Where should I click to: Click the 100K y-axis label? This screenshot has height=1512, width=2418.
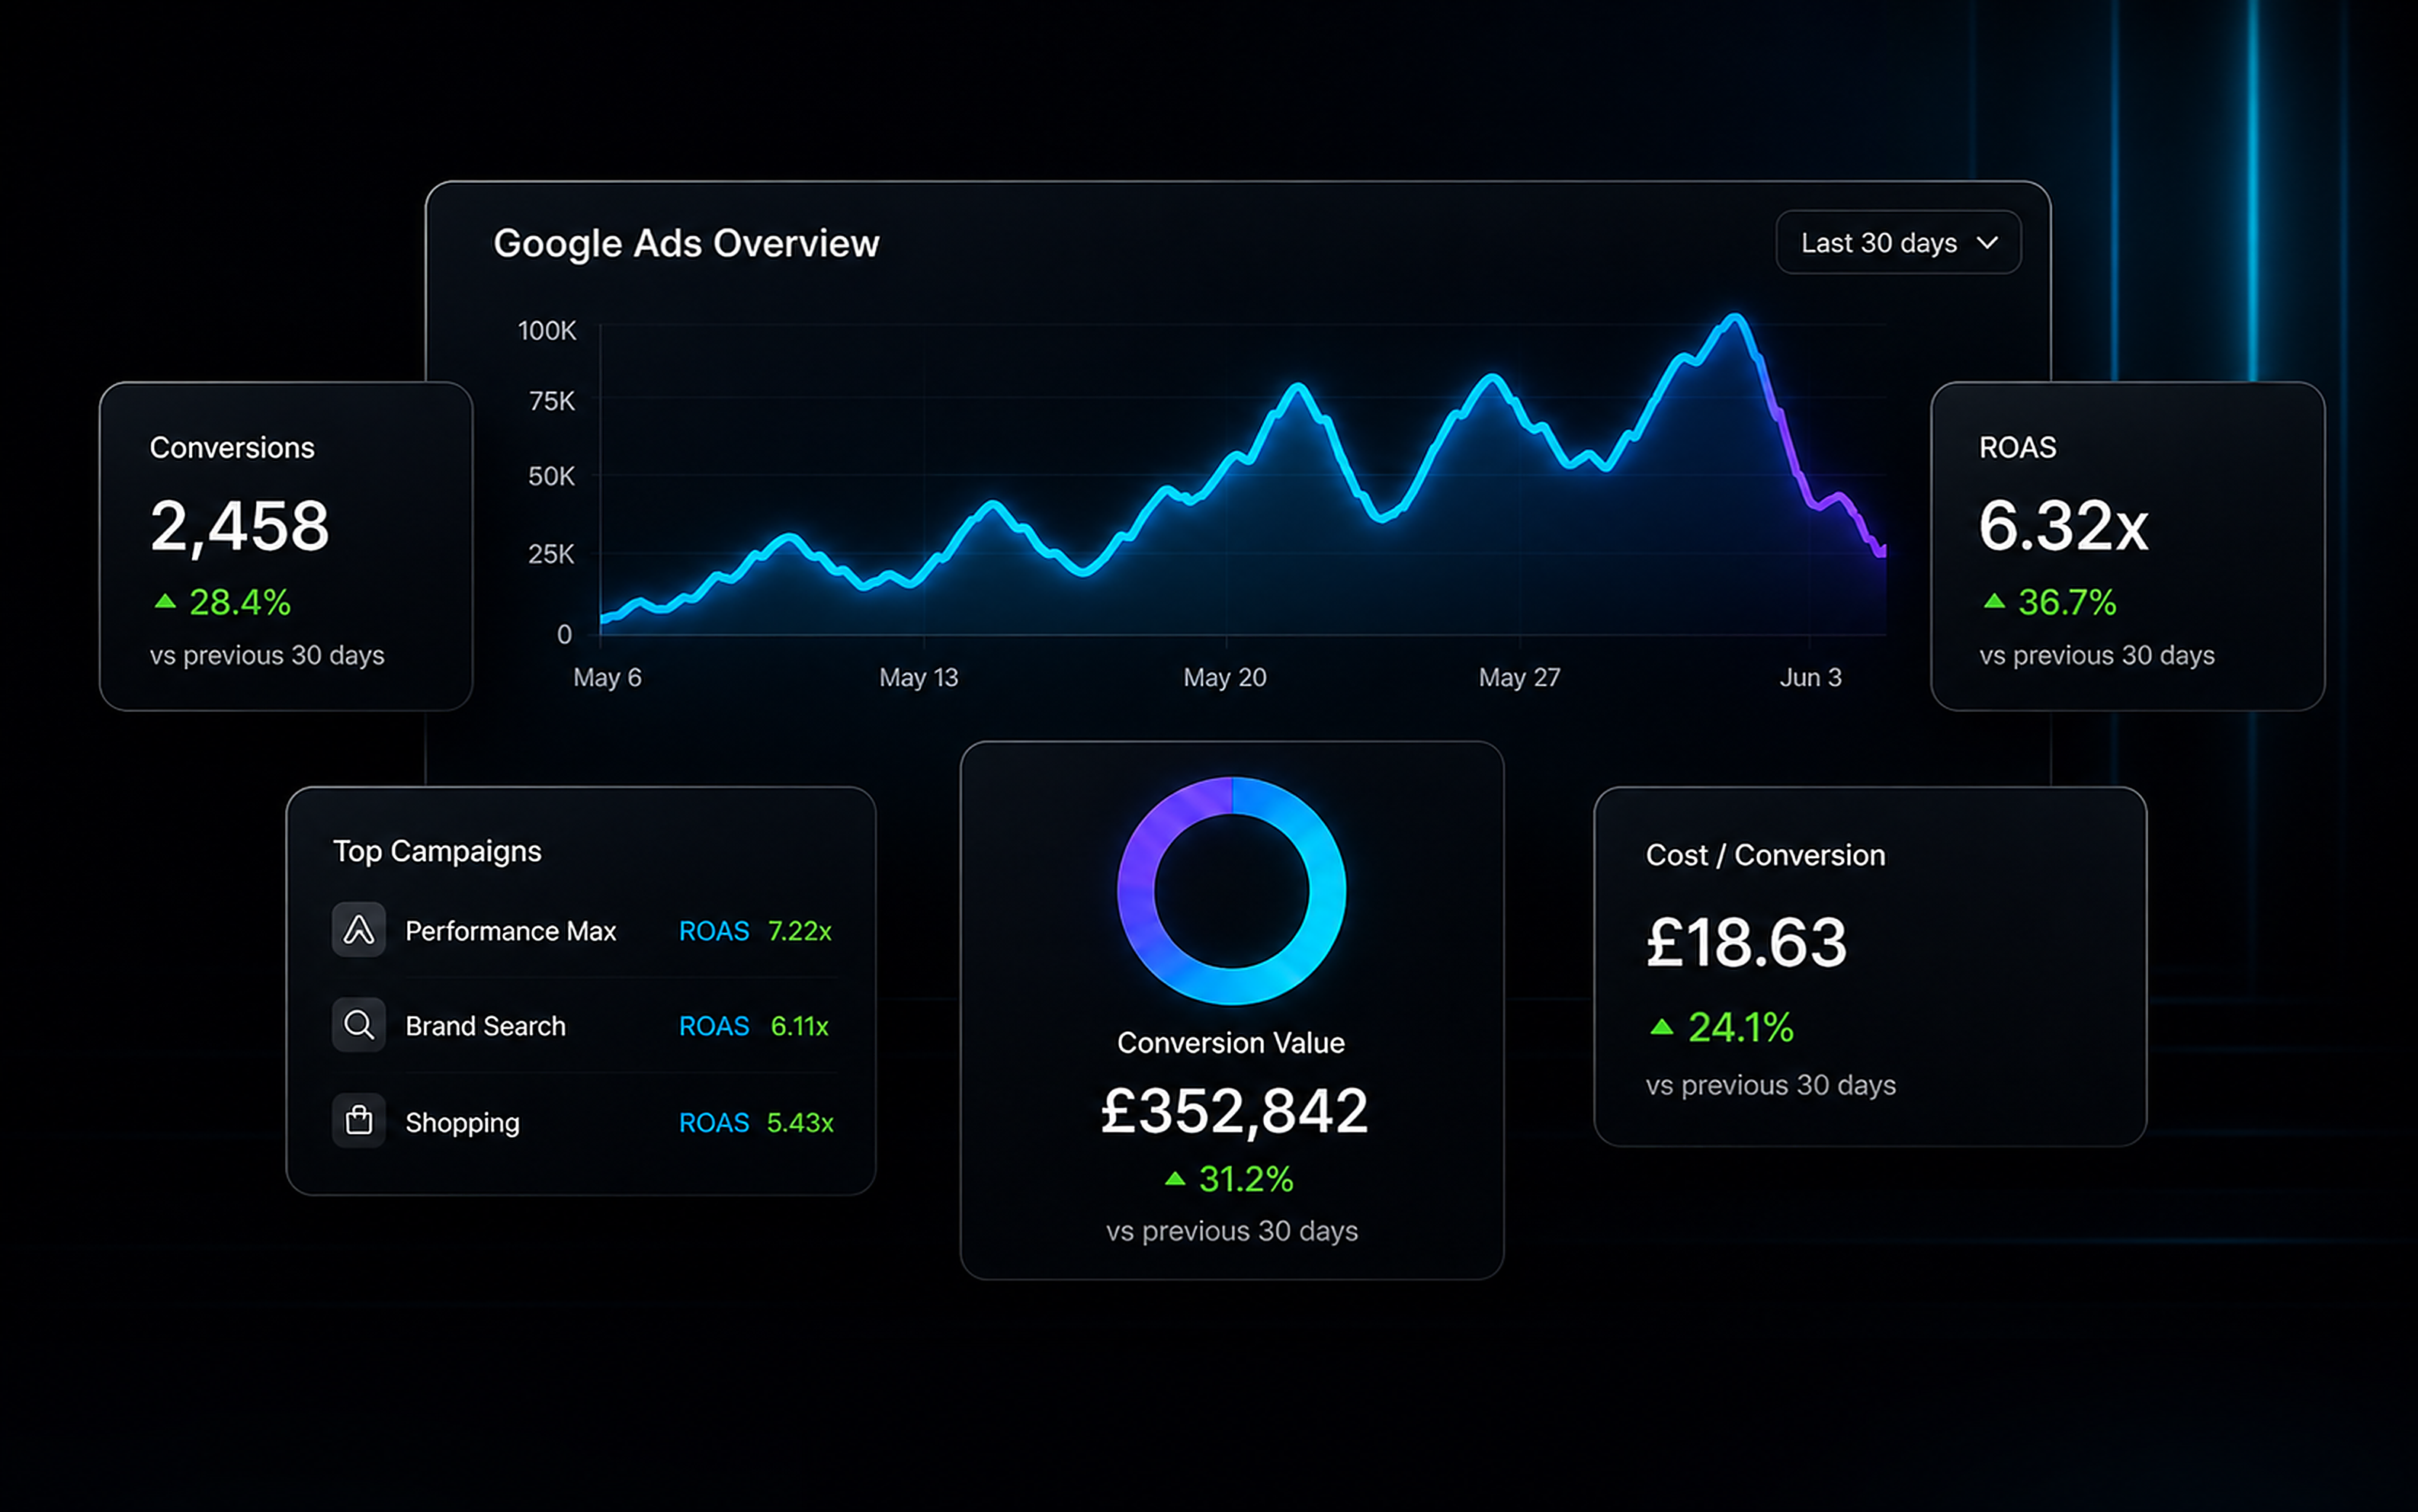coord(547,330)
